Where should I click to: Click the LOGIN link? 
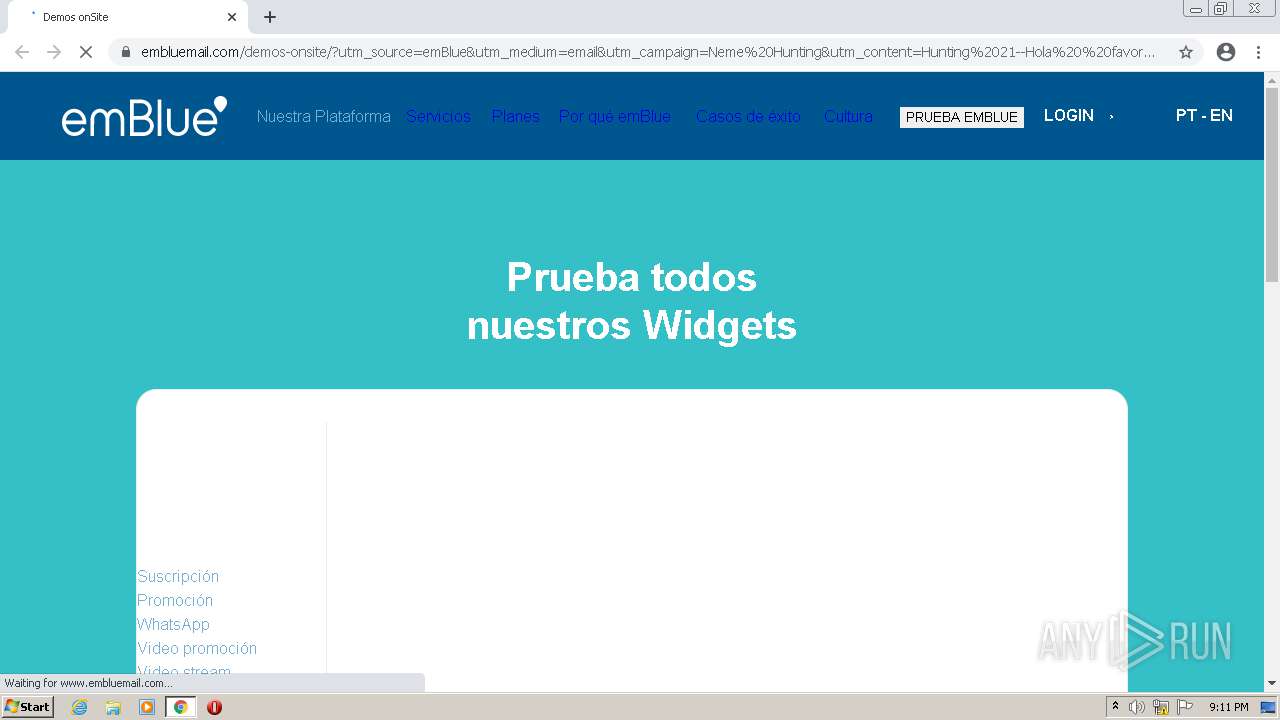click(1069, 116)
